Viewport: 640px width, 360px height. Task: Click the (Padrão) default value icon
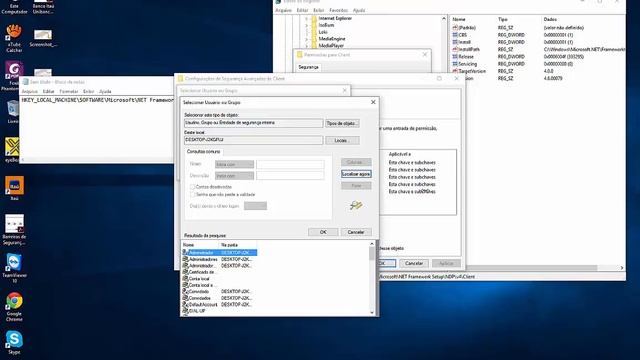455,28
